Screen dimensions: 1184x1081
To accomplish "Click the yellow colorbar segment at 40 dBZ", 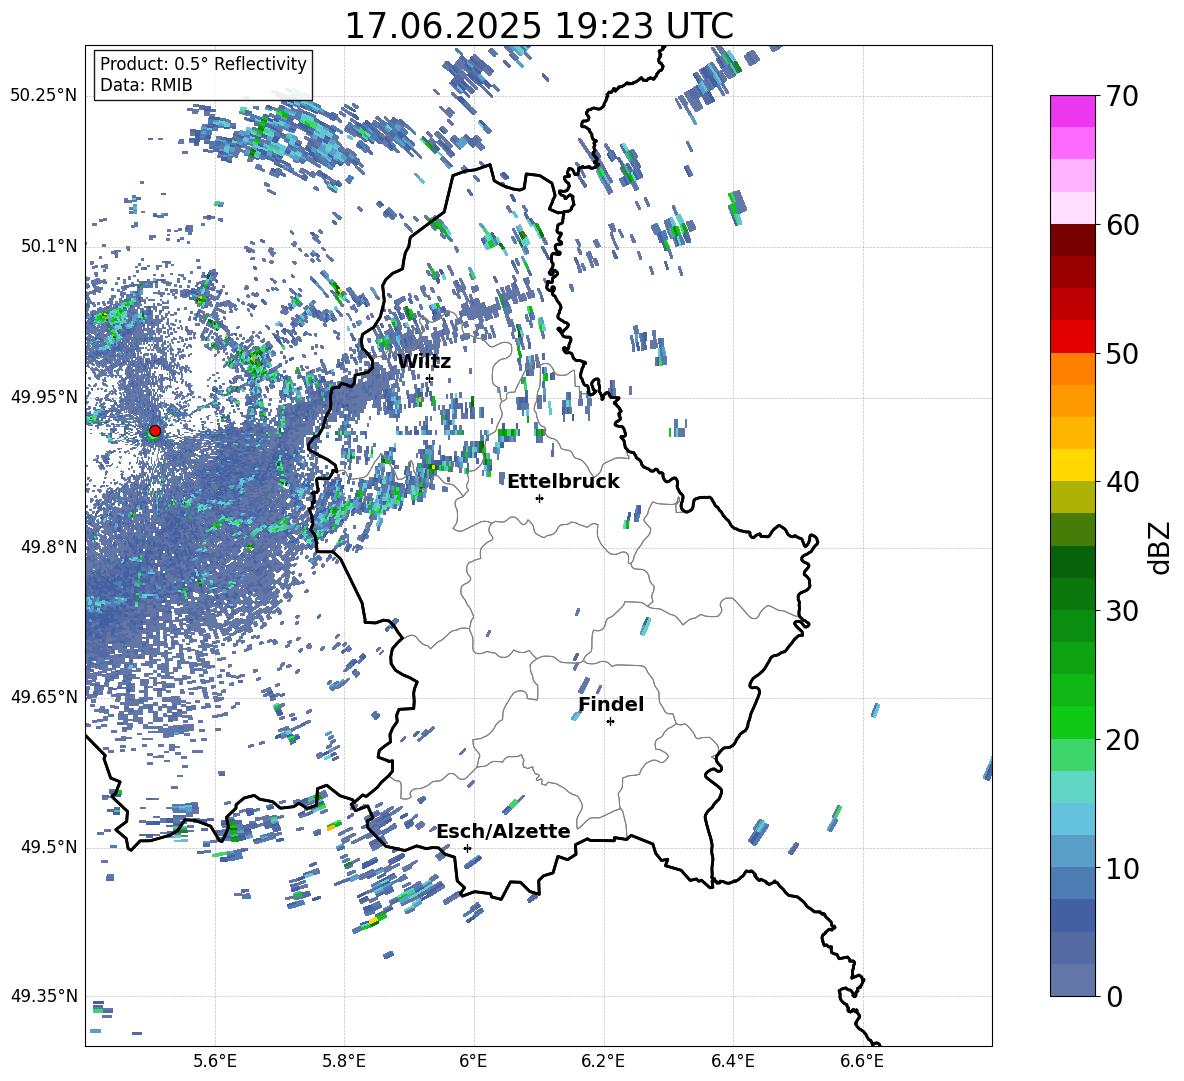I will pyautogui.click(x=1072, y=465).
